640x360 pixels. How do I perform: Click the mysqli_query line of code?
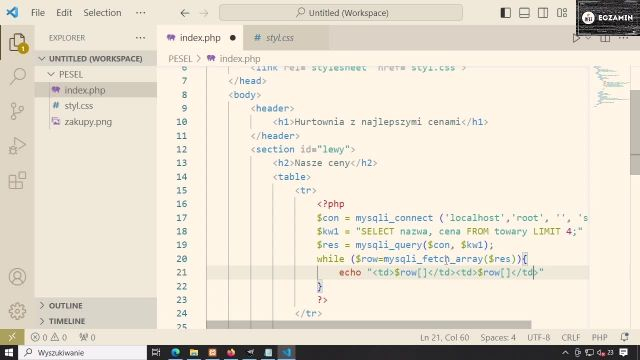[x=405, y=245]
